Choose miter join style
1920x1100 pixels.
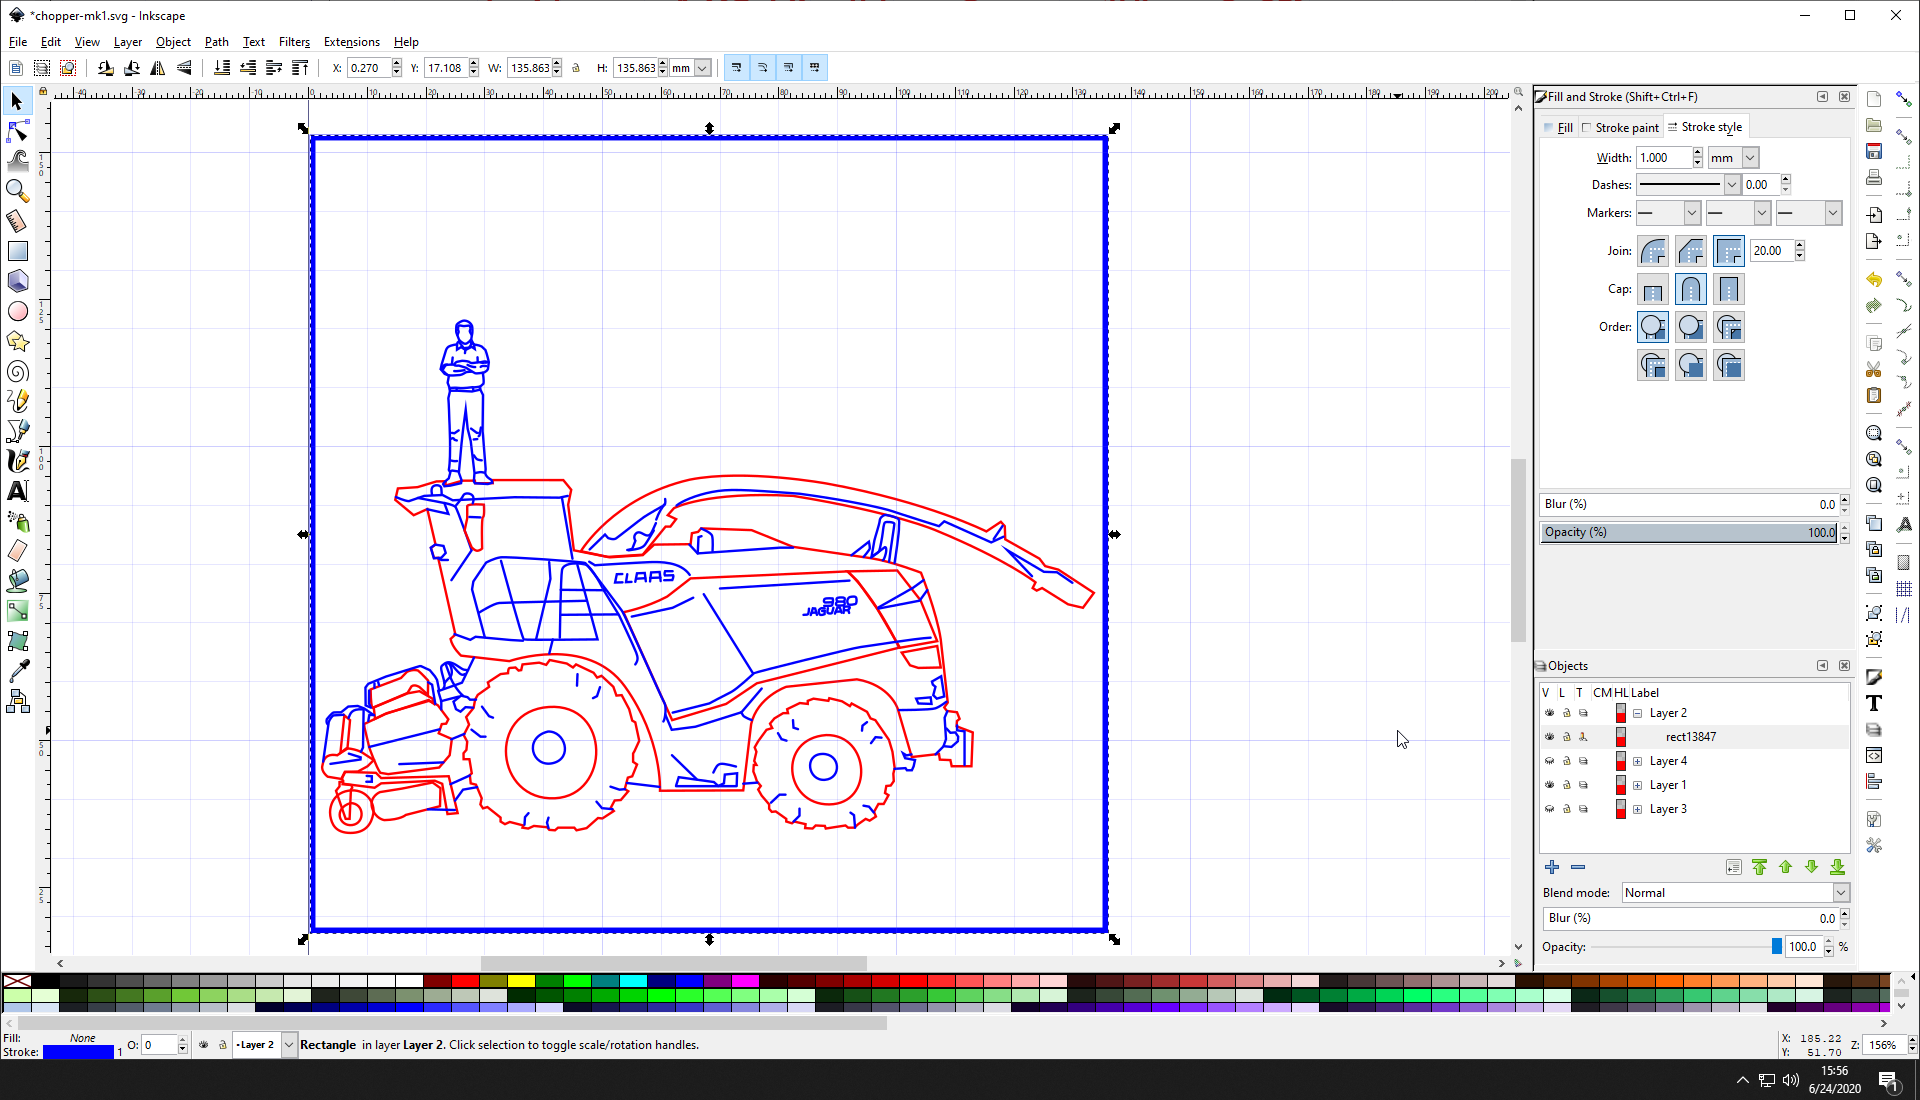(x=1729, y=251)
